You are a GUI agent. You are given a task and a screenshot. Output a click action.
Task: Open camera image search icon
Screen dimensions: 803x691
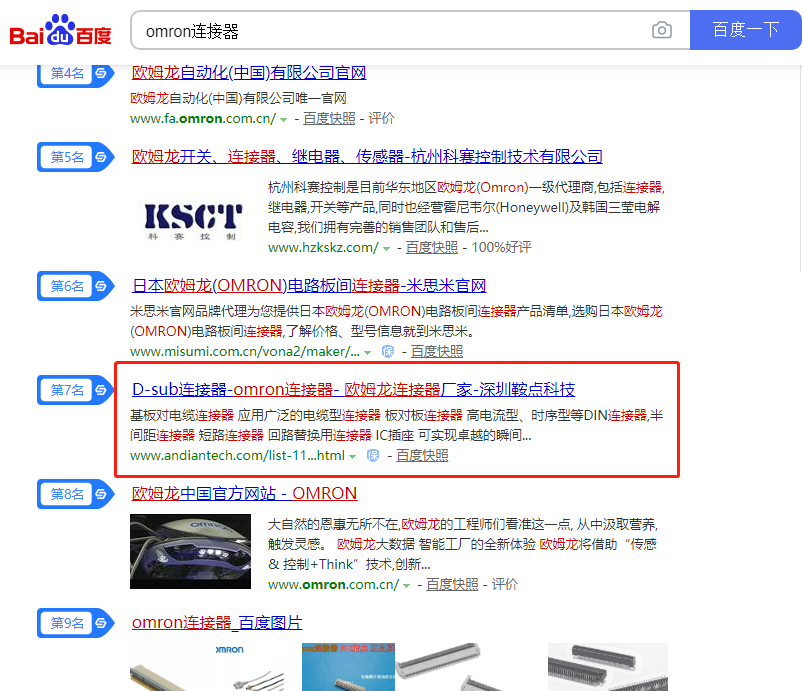(662, 30)
